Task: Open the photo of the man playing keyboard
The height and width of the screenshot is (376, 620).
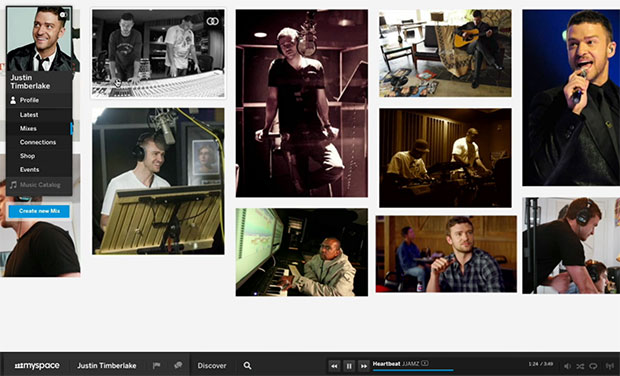Action: click(302, 252)
